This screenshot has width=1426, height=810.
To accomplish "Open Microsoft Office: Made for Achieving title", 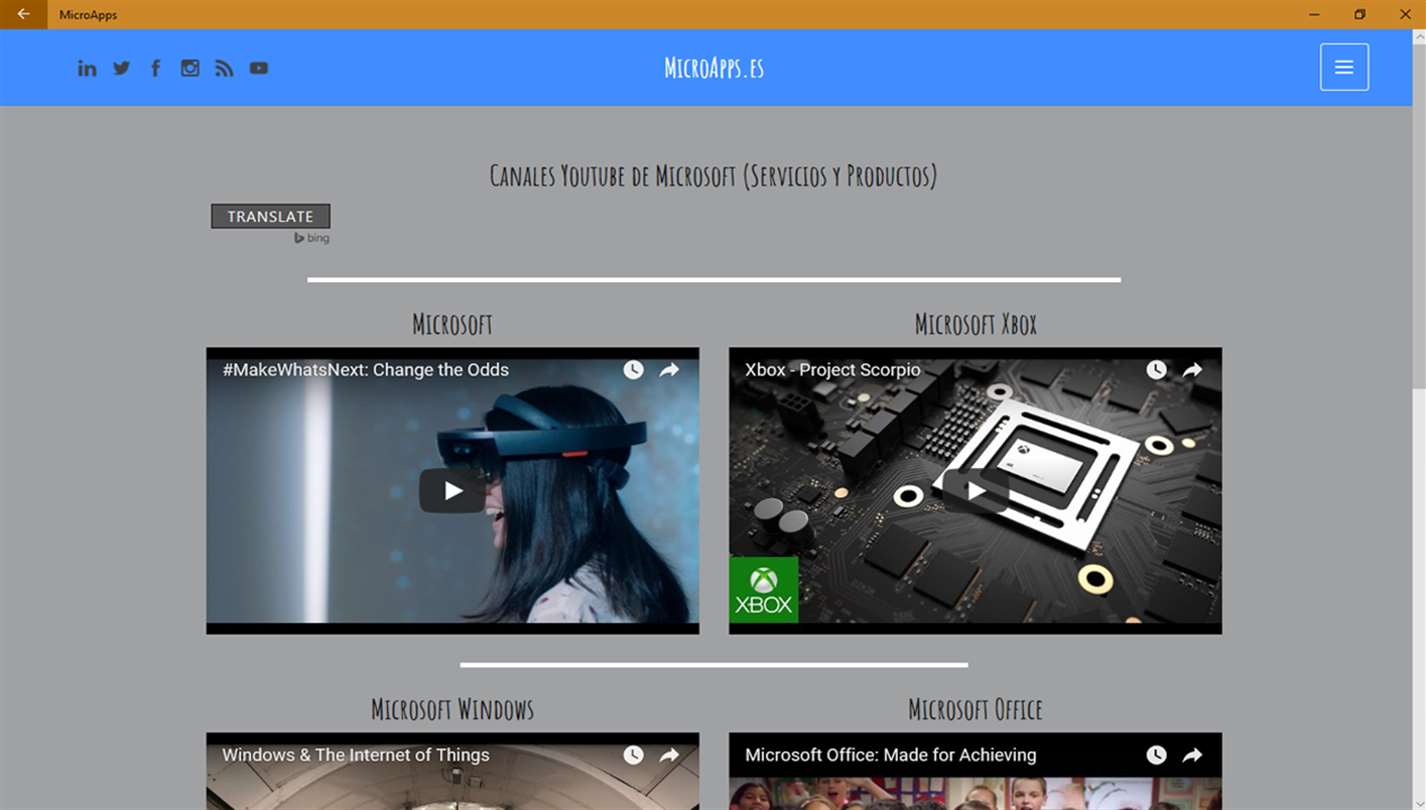I will pos(891,755).
